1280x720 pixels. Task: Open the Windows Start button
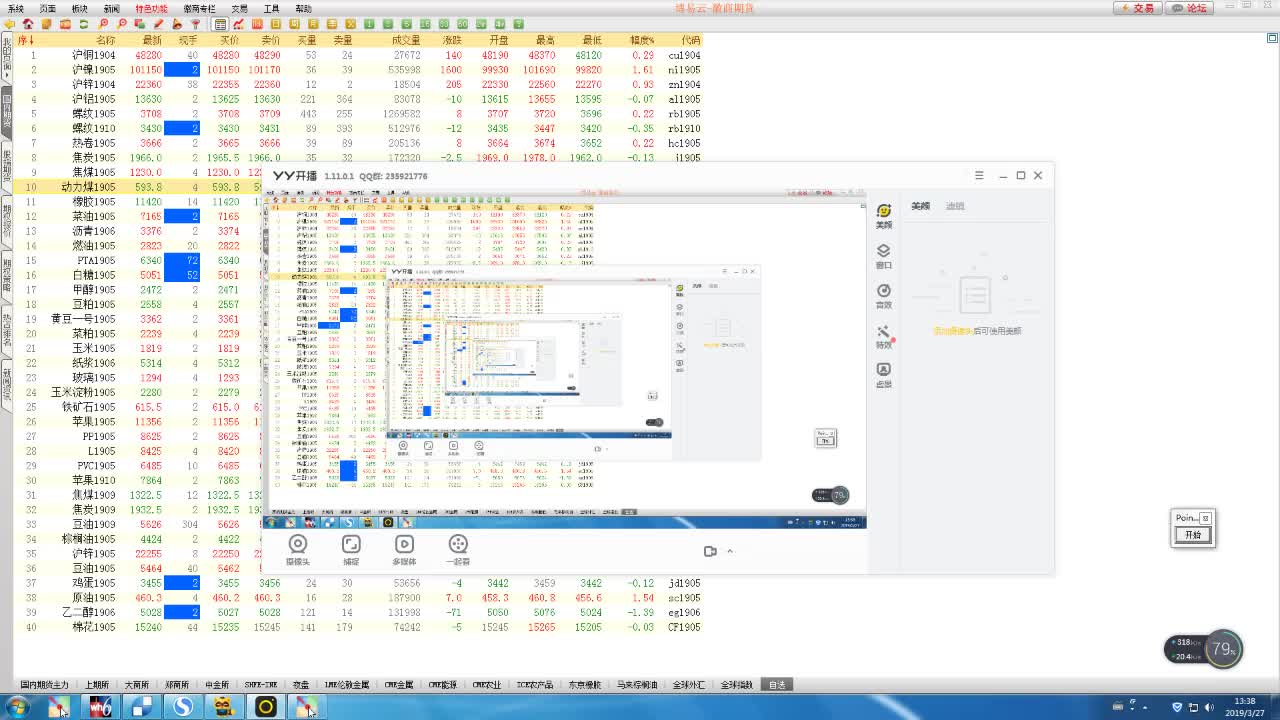coord(17,707)
